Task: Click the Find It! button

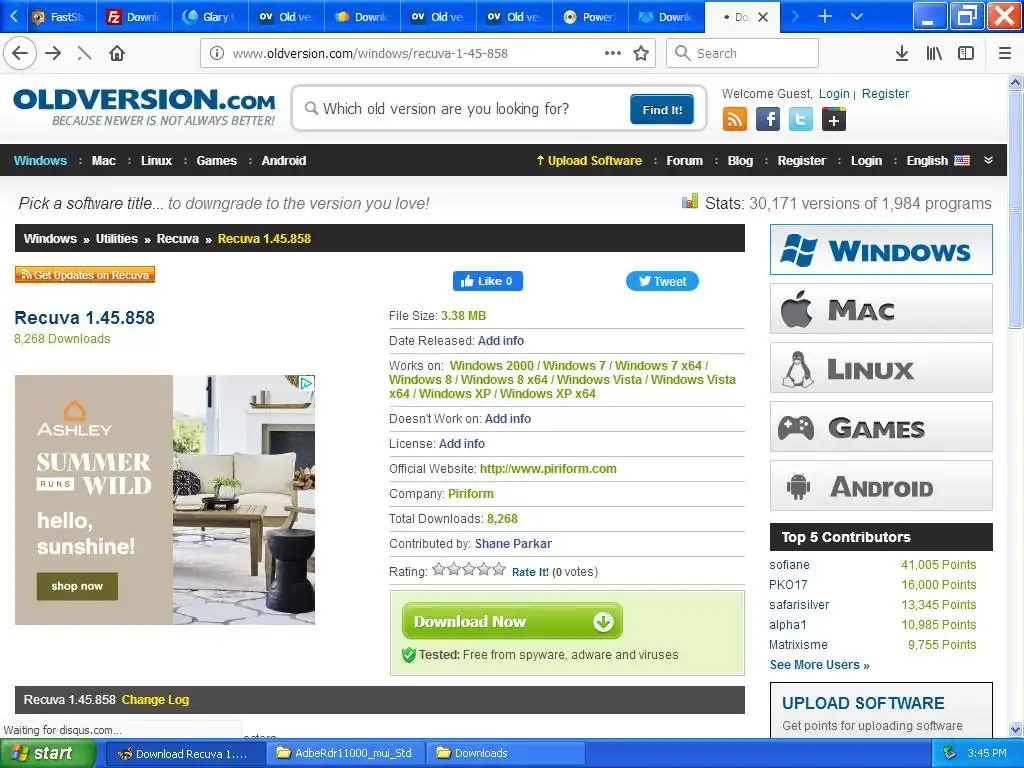Action: pyautogui.click(x=662, y=109)
